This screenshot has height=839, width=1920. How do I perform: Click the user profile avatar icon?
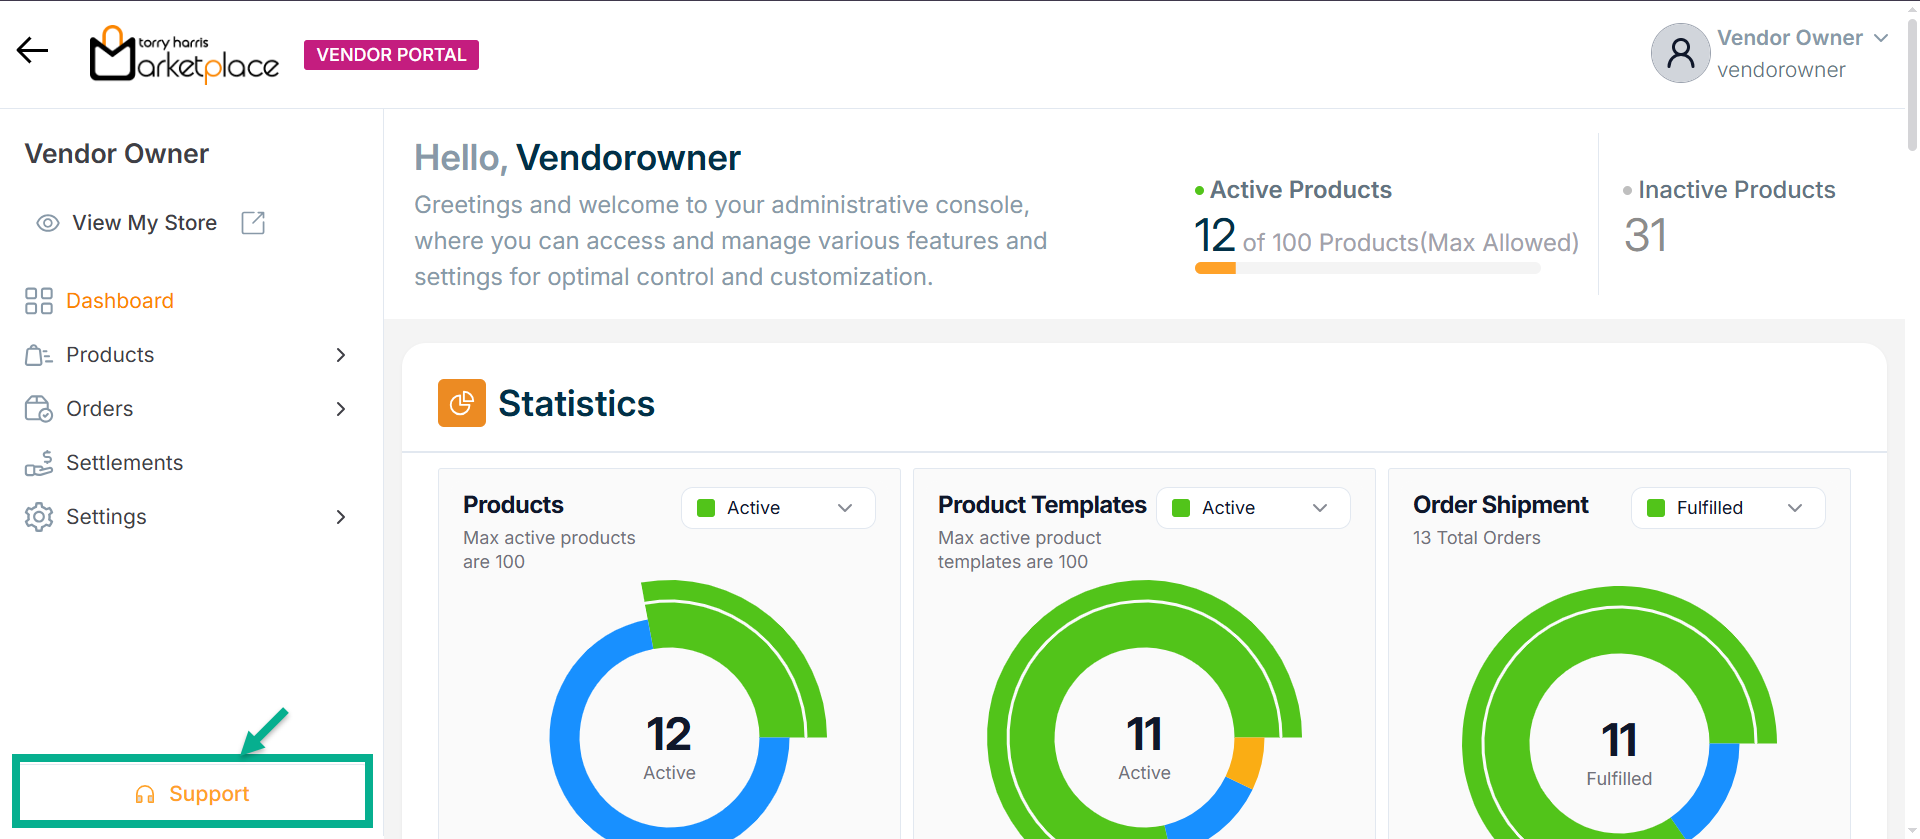pos(1680,53)
